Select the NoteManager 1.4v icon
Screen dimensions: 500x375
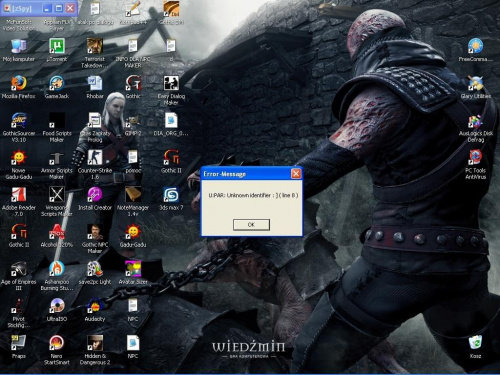133,195
